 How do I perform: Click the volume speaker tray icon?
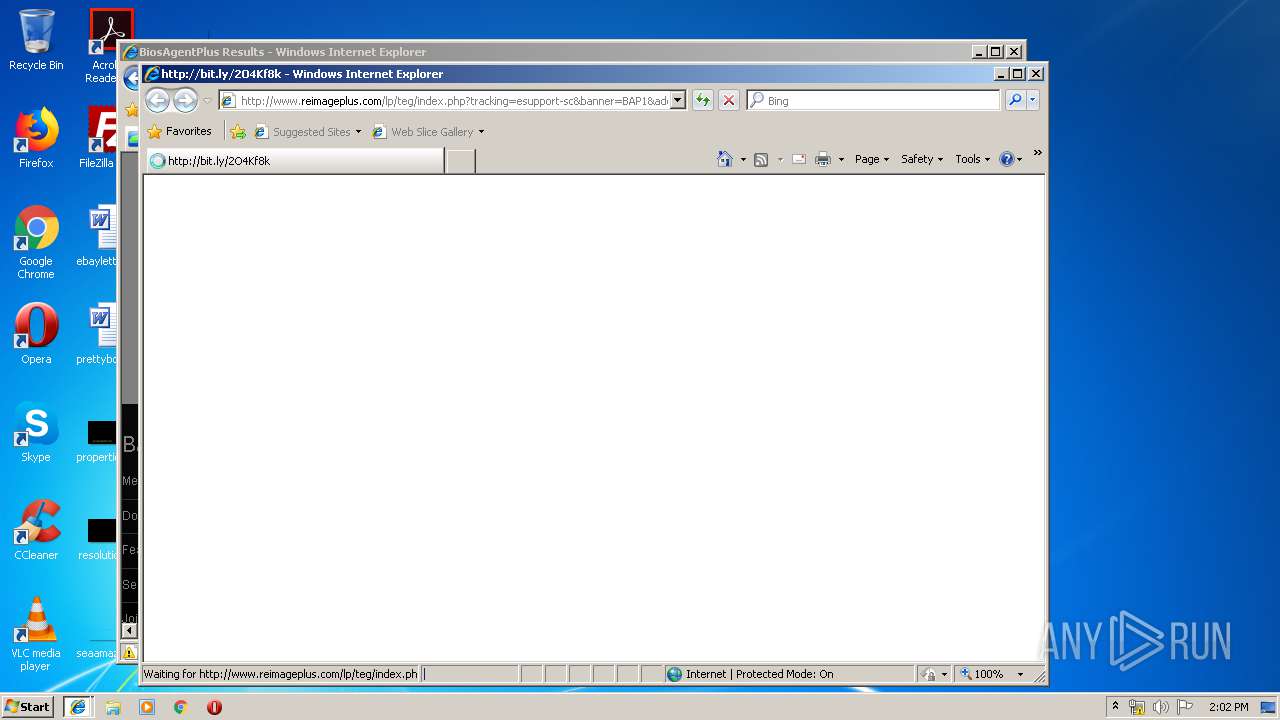[1161, 707]
